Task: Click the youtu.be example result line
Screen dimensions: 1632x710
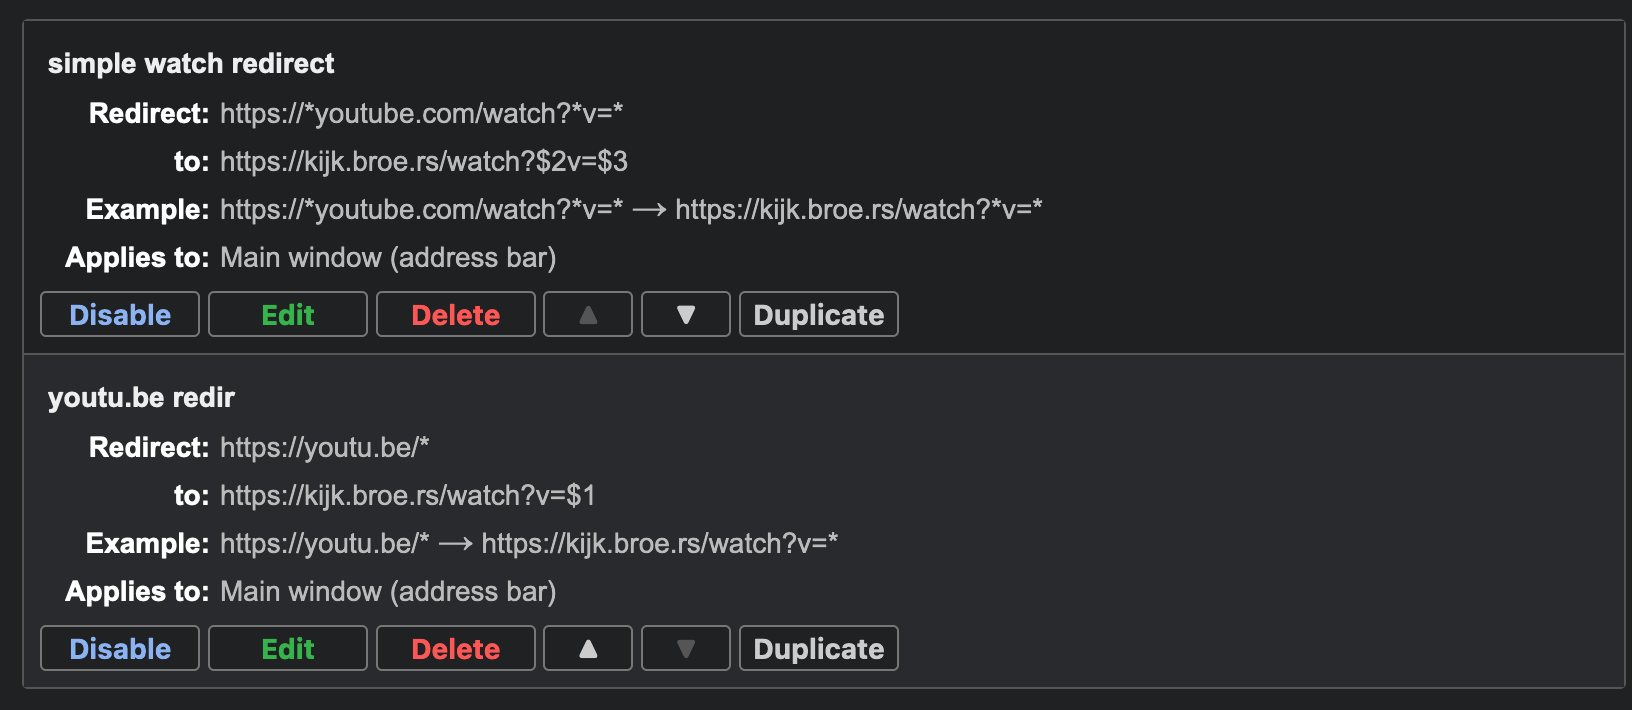Action: point(529,543)
